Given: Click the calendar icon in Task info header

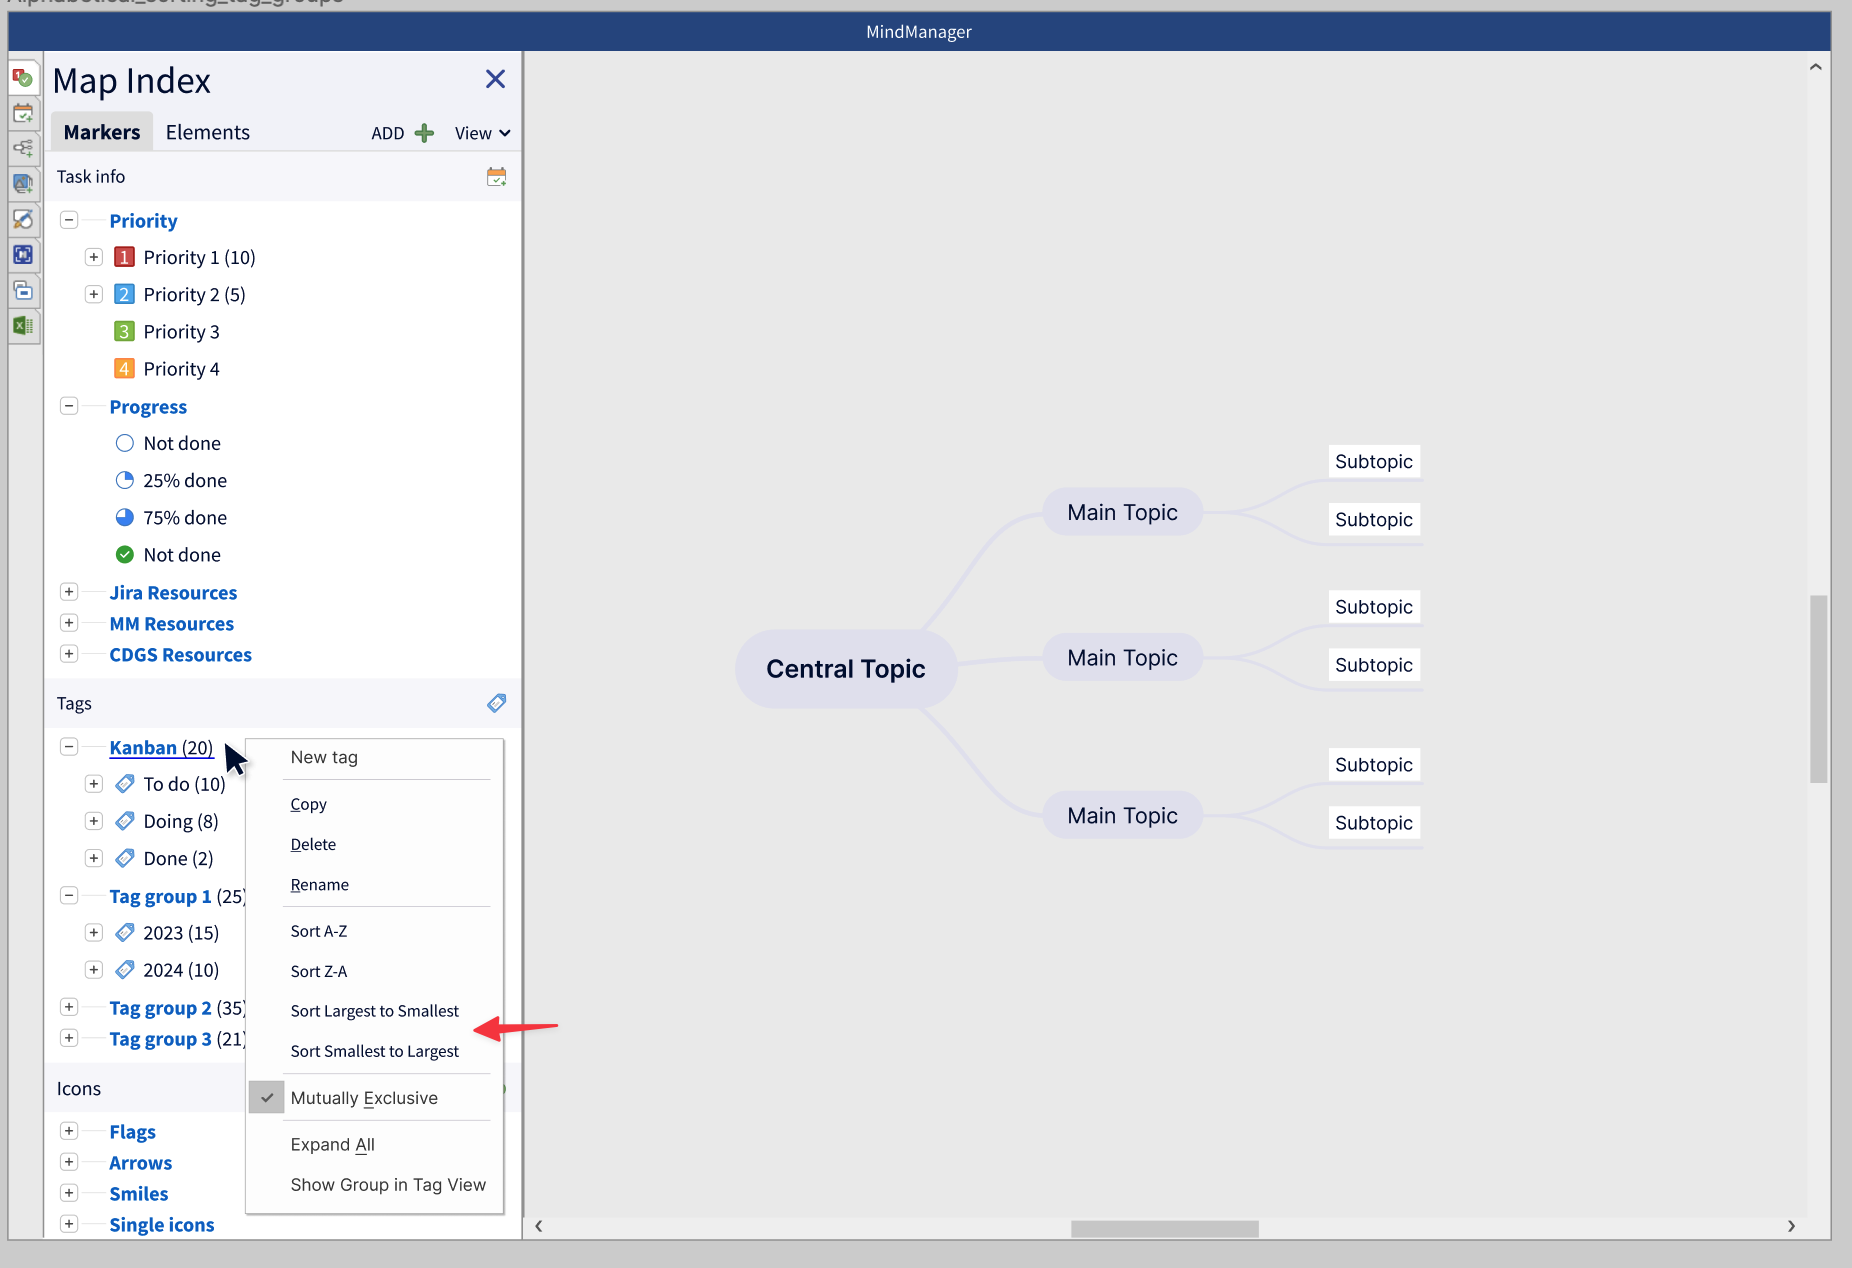Looking at the screenshot, I should pyautogui.click(x=496, y=177).
